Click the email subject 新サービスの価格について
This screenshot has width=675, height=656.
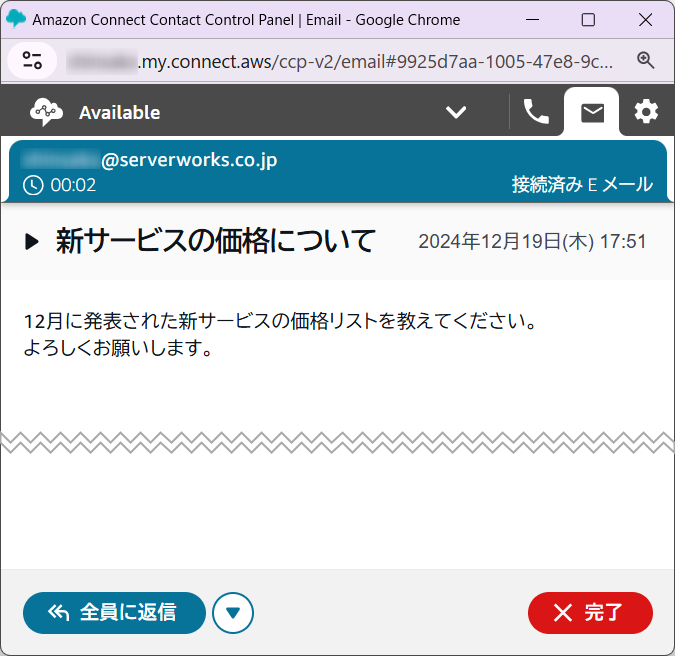[x=216, y=241]
